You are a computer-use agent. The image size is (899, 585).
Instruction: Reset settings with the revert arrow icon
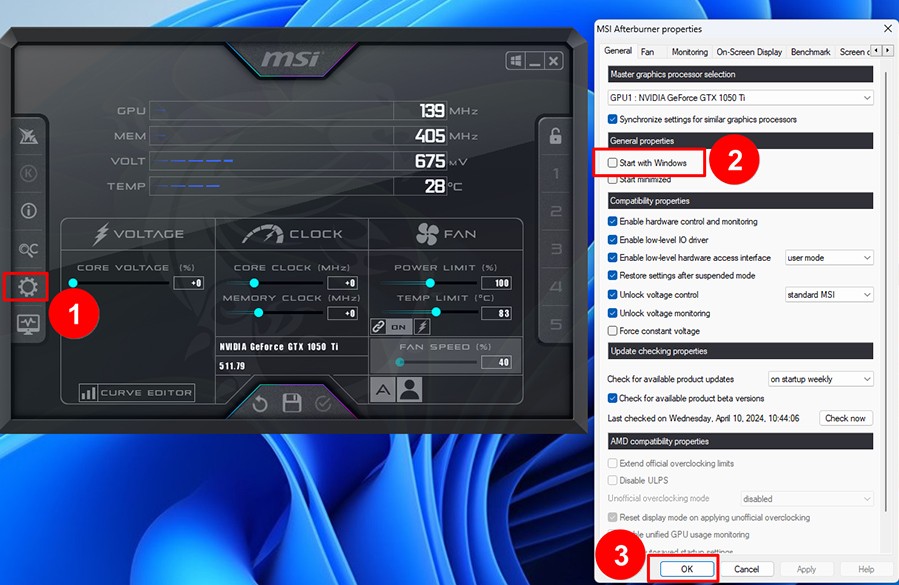(x=260, y=404)
